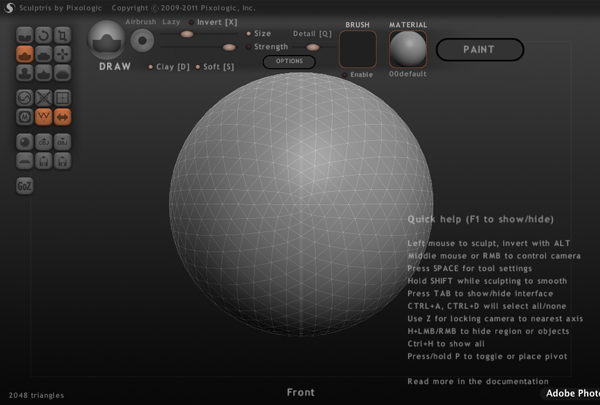Select the Crease brush tool
This screenshot has width=600, height=405.
click(26, 34)
